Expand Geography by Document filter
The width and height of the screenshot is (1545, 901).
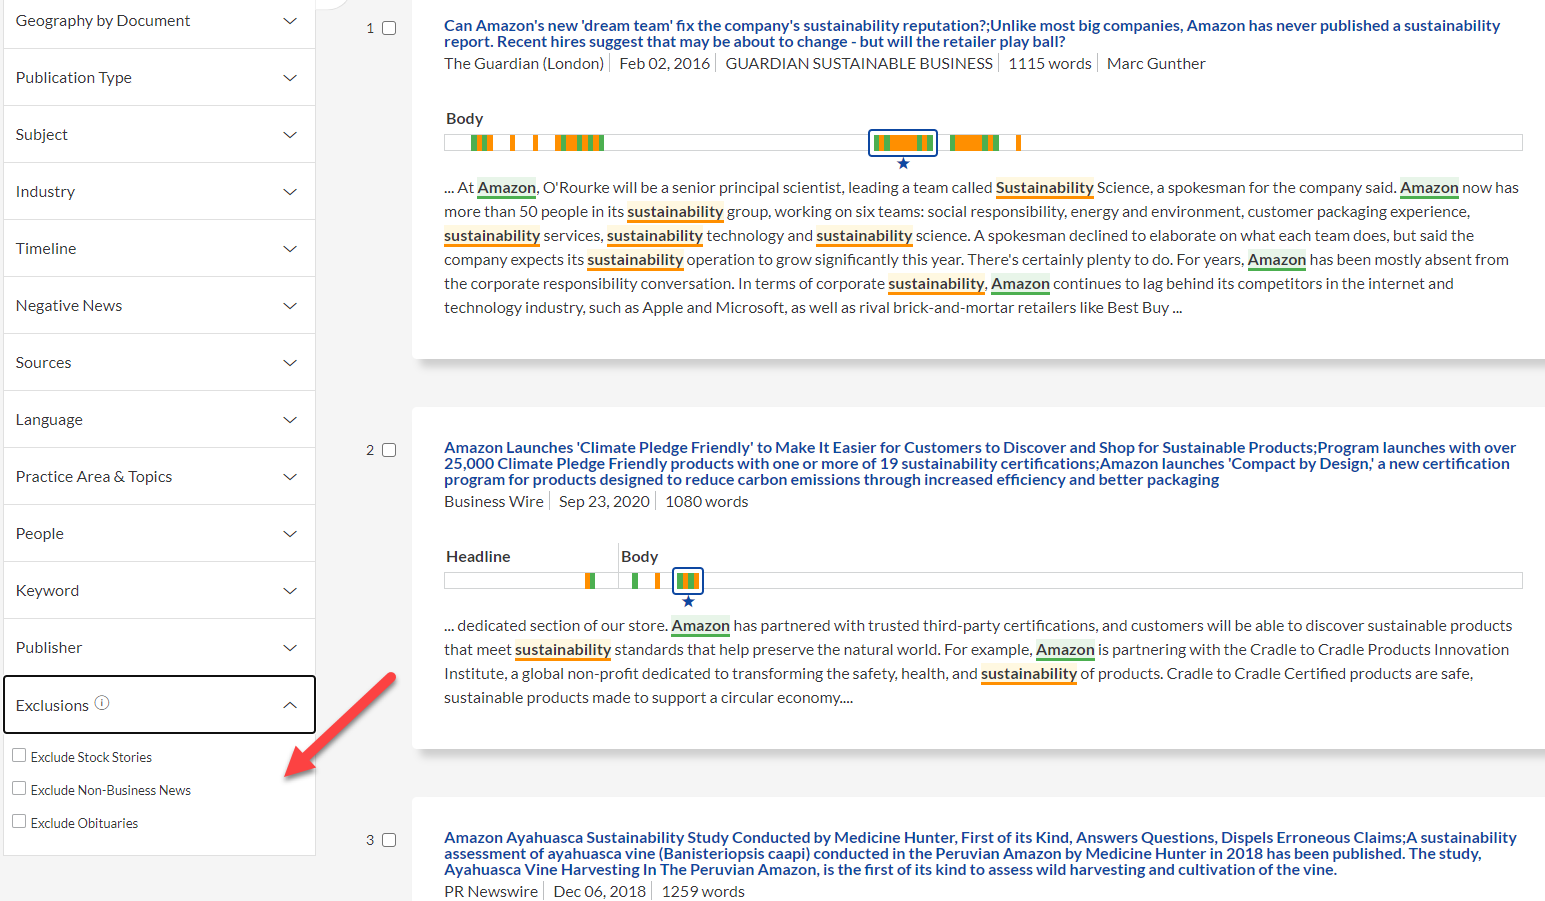(x=159, y=21)
